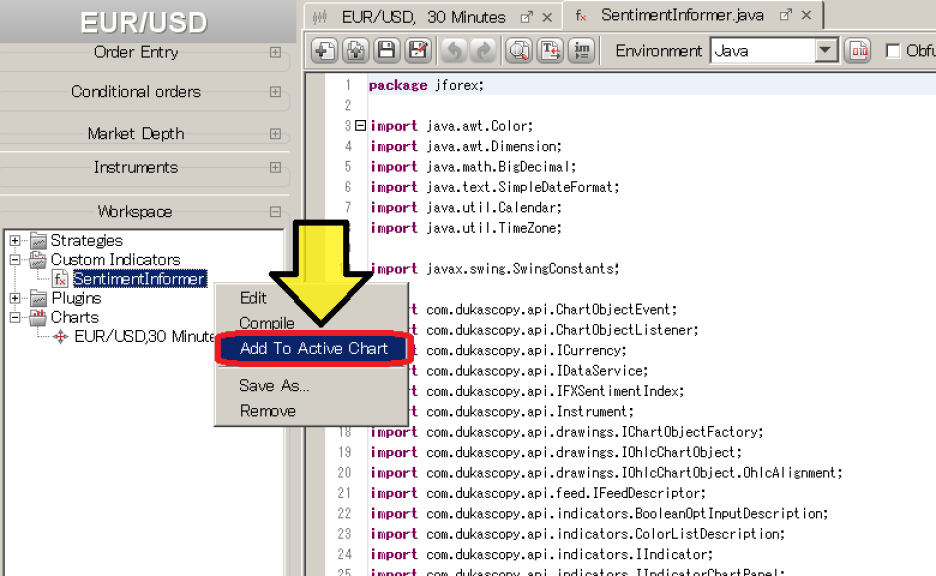Expand the Plugins tree node

pos(15,298)
